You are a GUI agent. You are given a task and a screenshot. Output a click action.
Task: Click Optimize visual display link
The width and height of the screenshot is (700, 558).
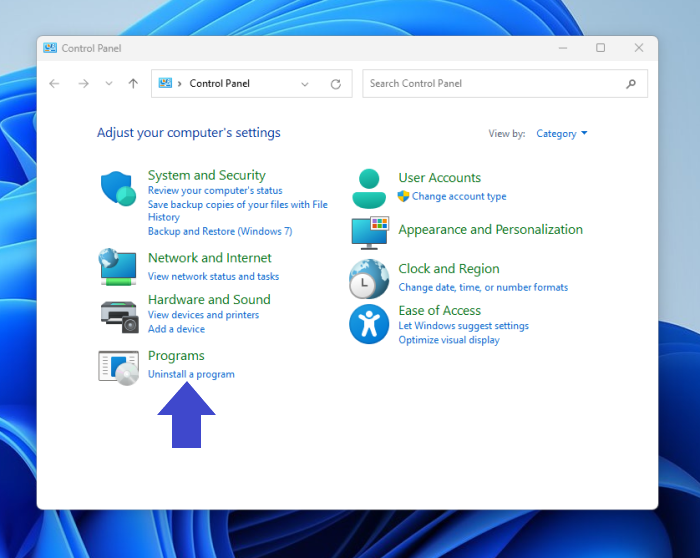[449, 340]
